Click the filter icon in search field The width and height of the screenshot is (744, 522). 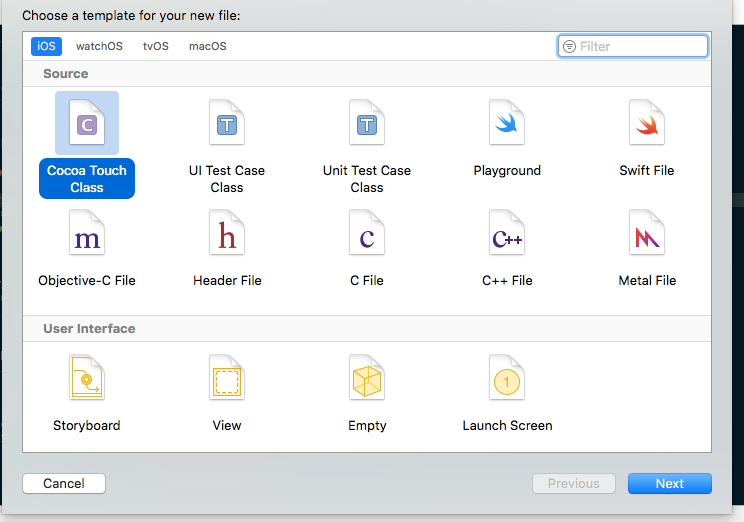569,47
